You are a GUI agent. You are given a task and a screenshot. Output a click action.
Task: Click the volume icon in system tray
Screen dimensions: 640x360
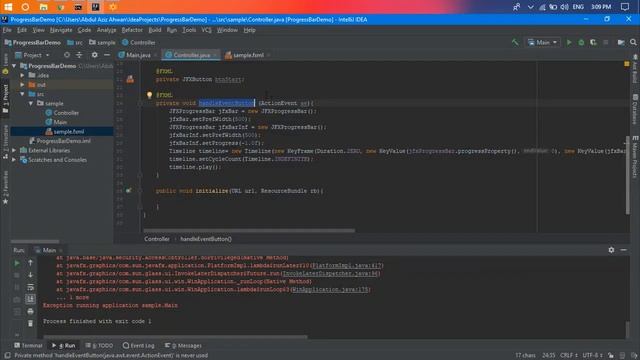[x=564, y=7]
